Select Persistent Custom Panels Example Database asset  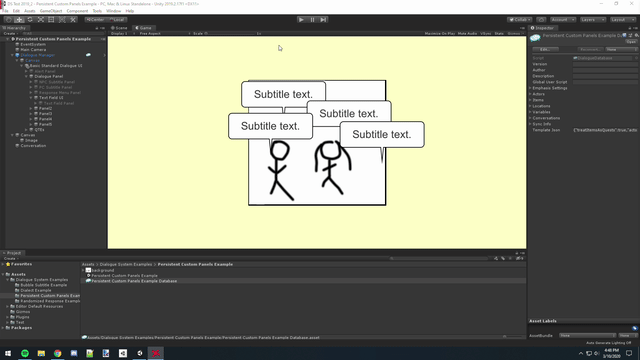134,281
